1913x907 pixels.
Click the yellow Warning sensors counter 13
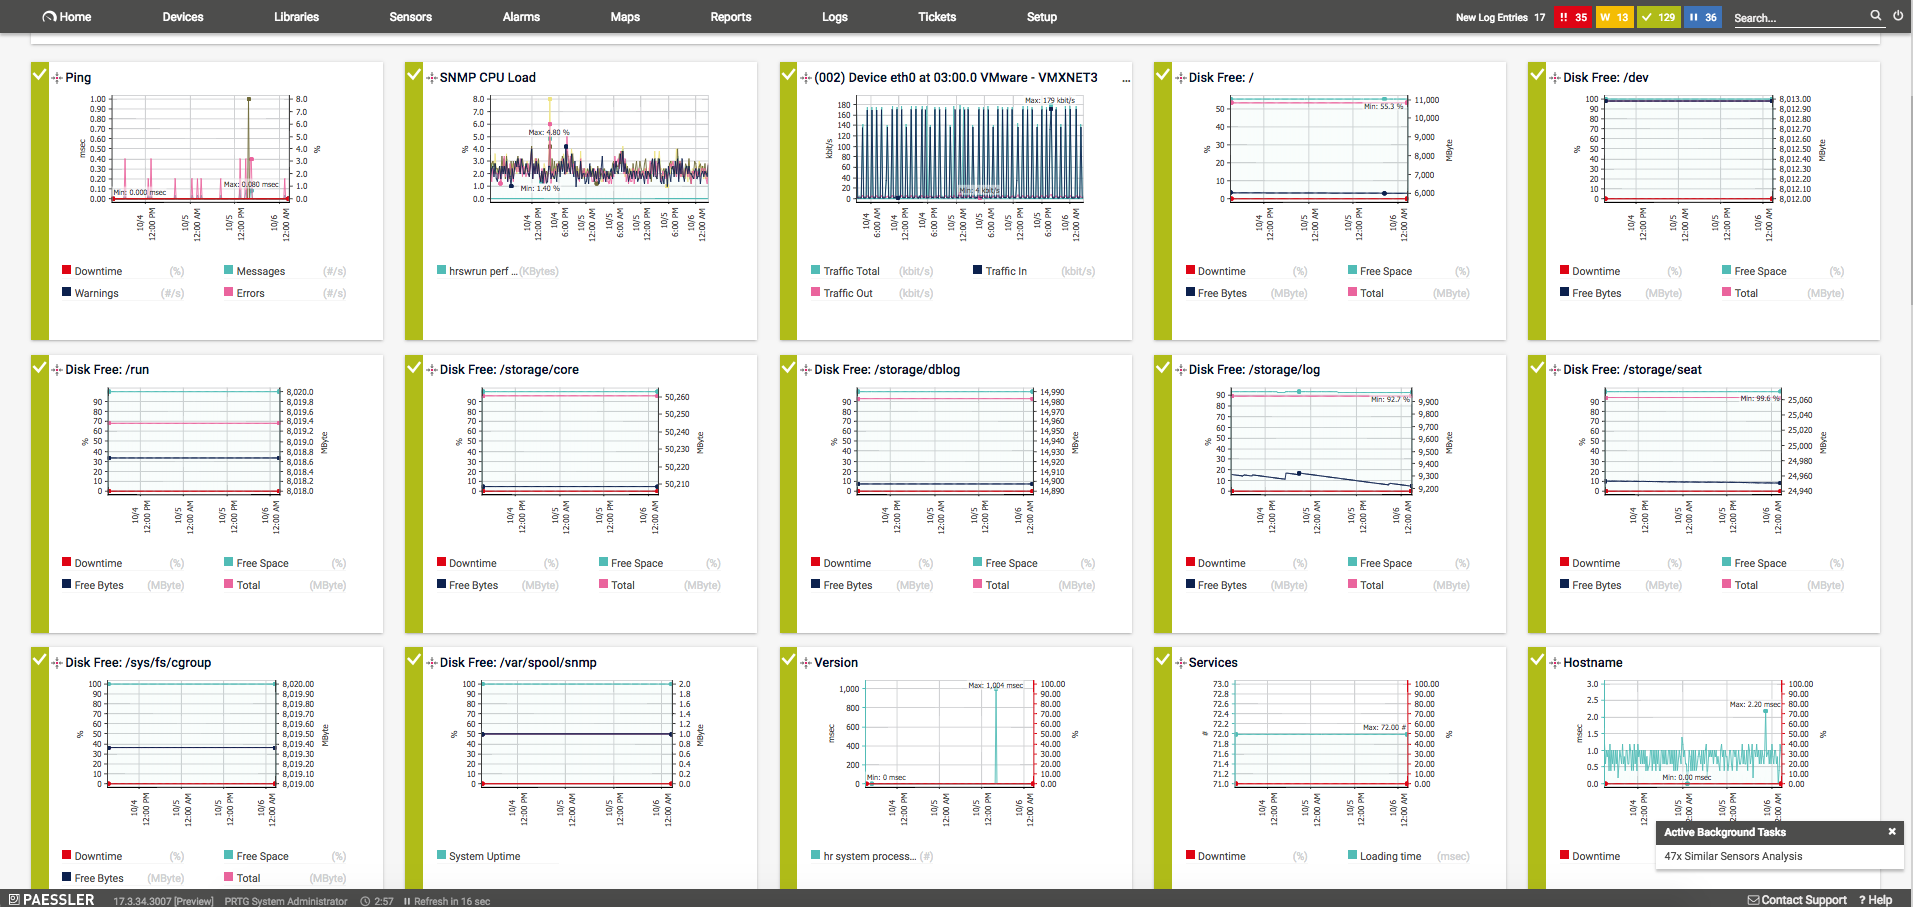pyautogui.click(x=1614, y=17)
